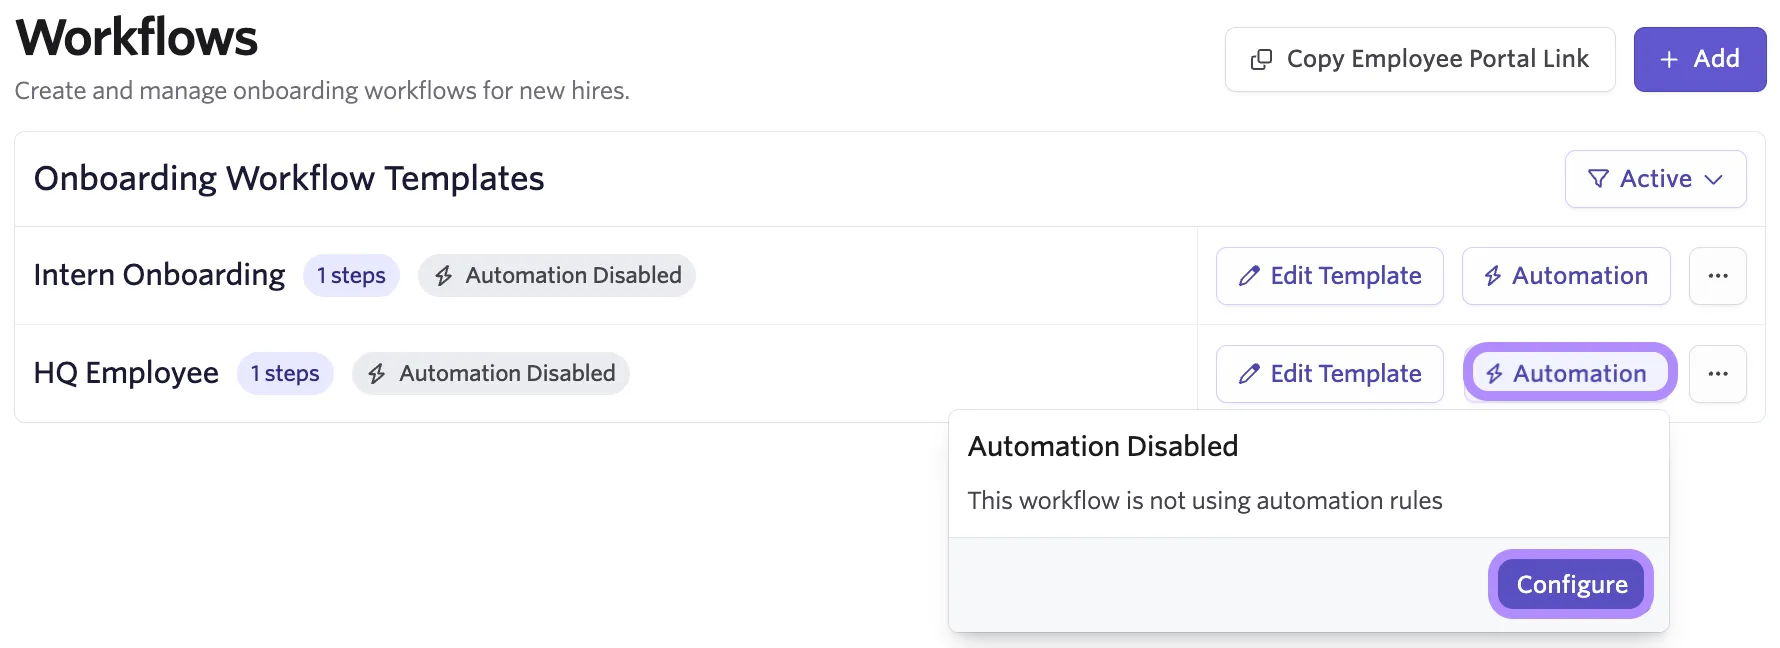Click the Add workflow button
The height and width of the screenshot is (648, 1780).
[1700, 59]
